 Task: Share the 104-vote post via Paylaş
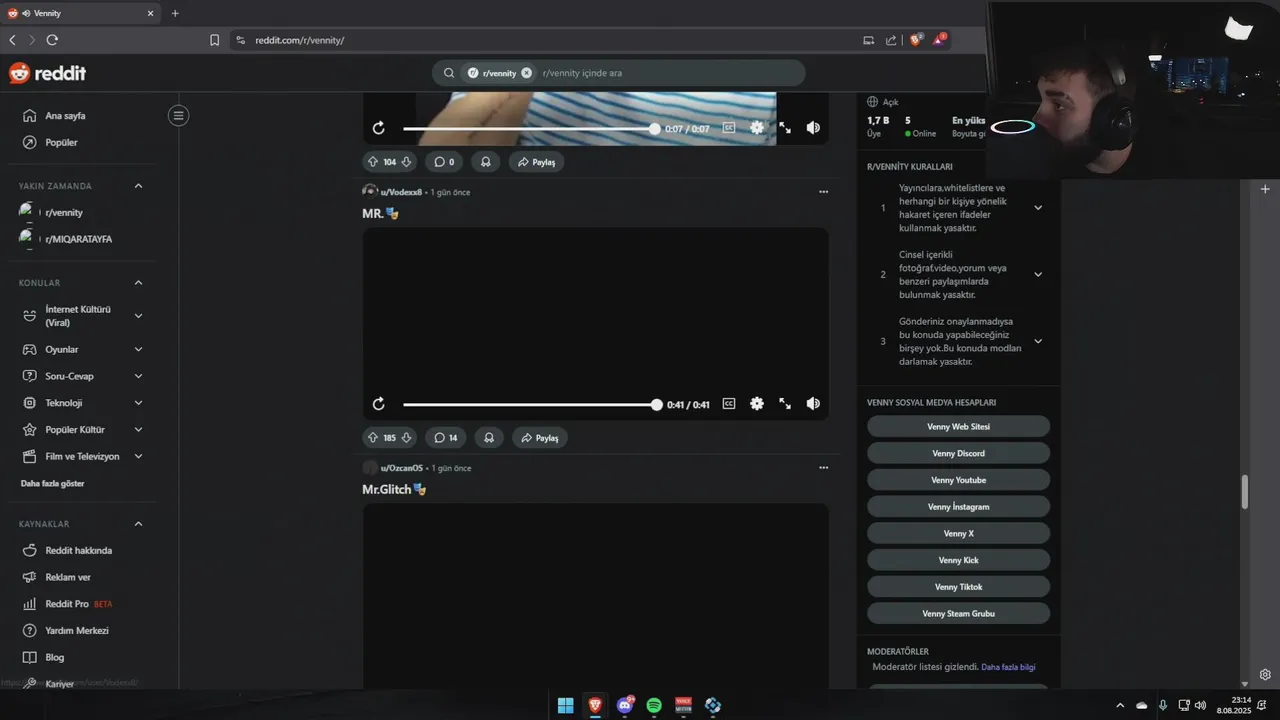tap(536, 162)
